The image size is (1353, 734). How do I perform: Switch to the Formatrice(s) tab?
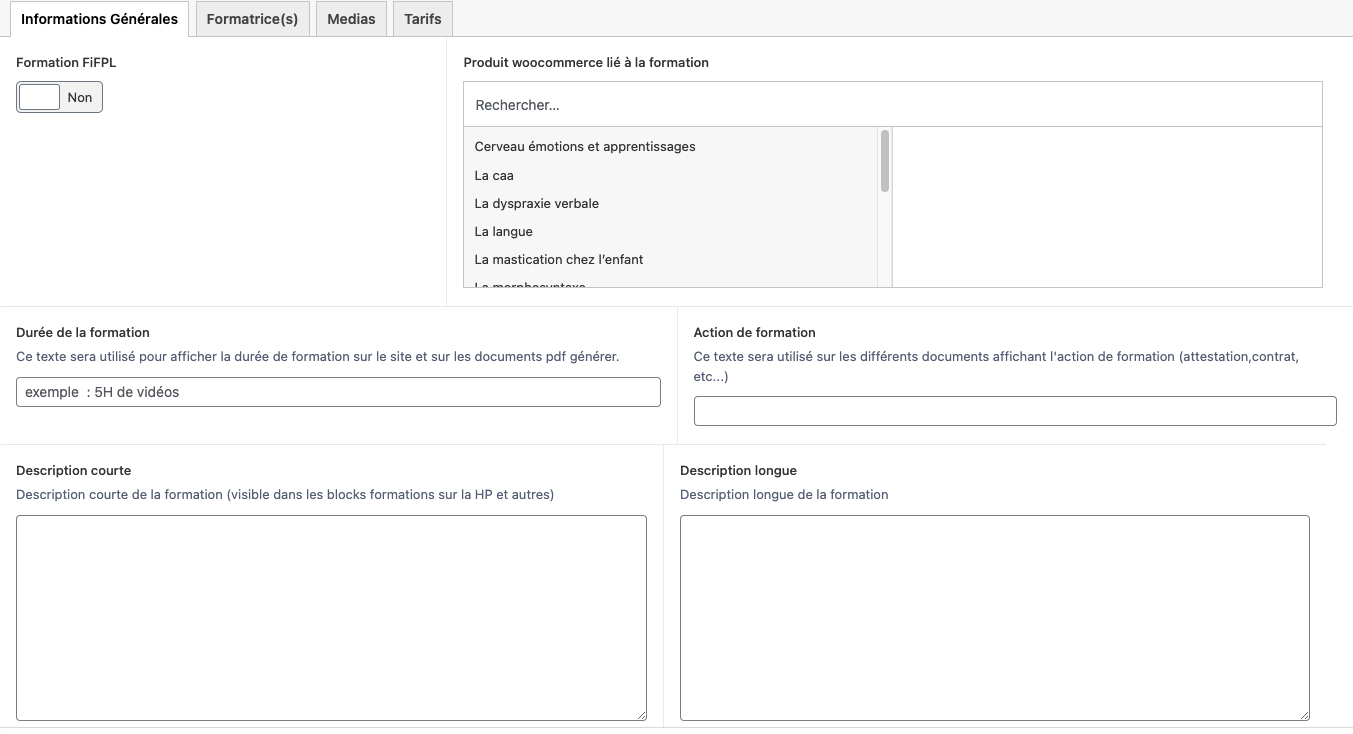point(252,19)
